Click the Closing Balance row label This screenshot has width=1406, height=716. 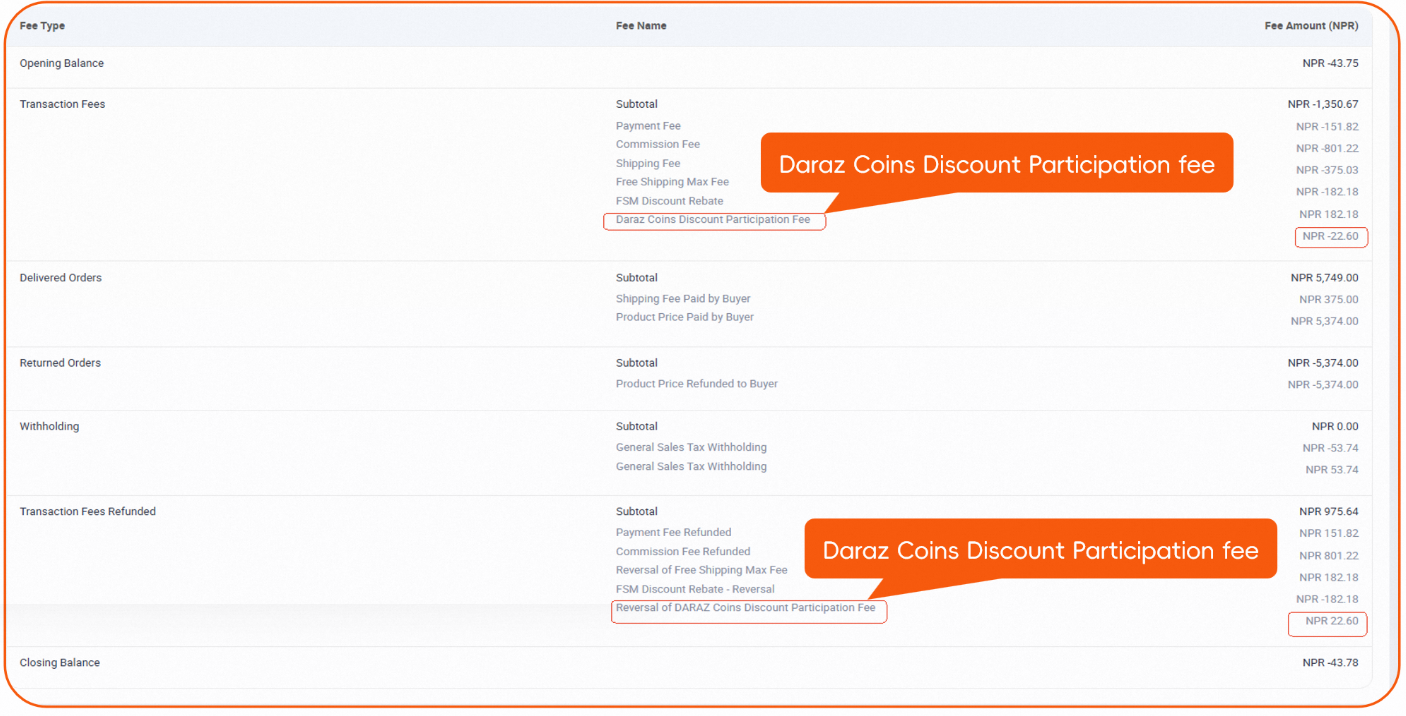(60, 663)
